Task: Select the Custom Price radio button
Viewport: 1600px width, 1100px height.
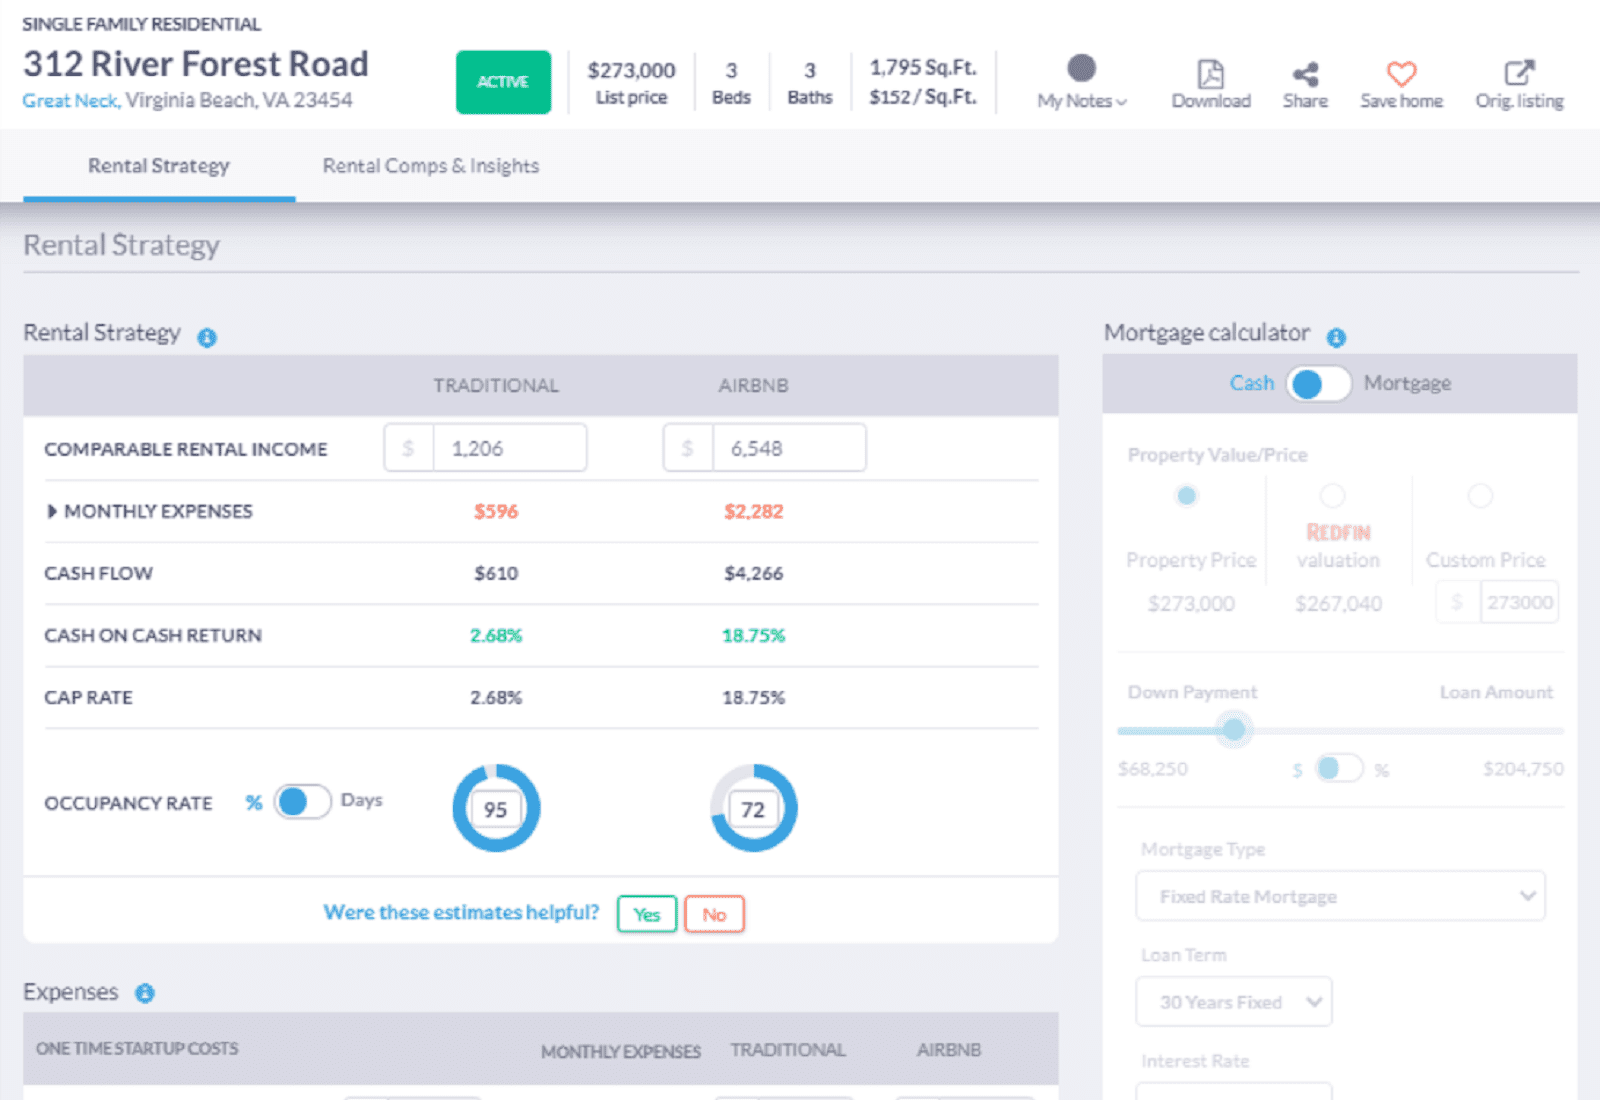Action: coord(1480,496)
